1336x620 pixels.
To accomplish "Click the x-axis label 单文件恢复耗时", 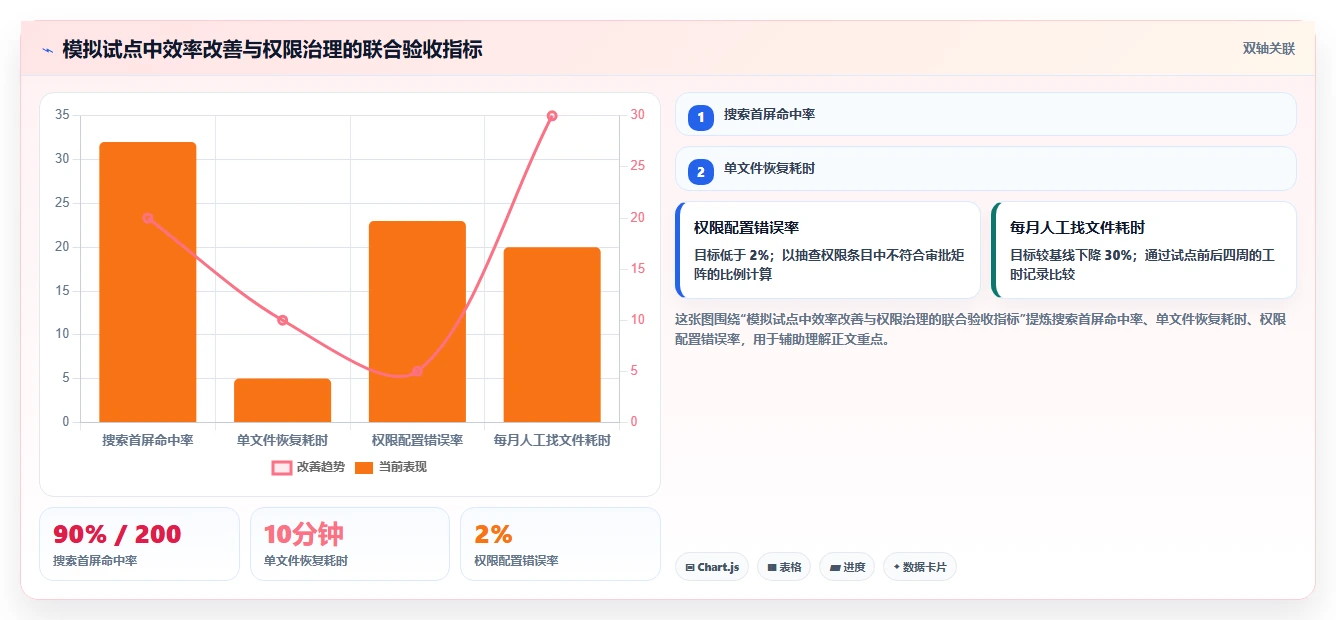I will tap(283, 440).
